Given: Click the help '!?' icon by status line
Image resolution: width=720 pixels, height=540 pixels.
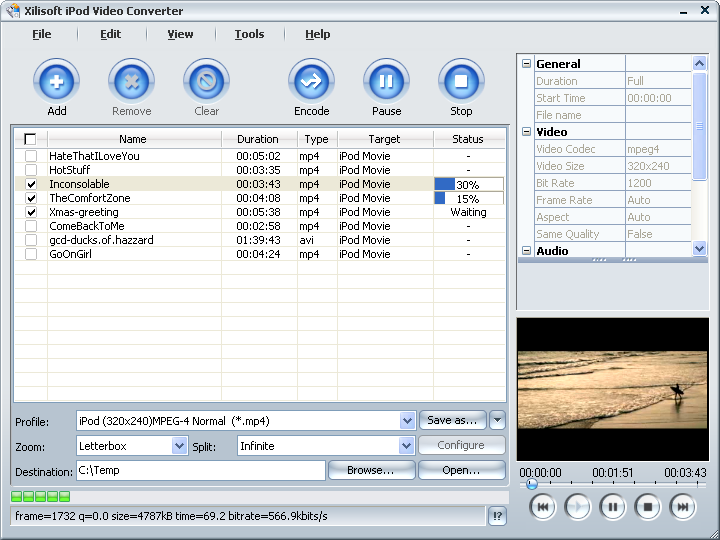Looking at the screenshot, I should pos(497,516).
